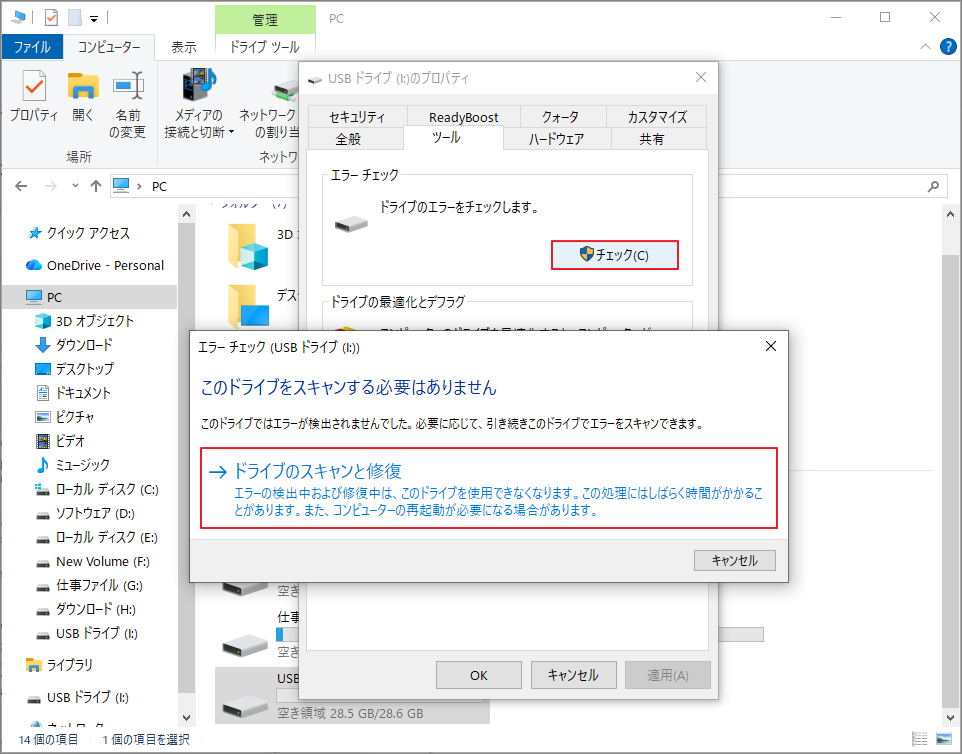Switch to the 表示 ribbon tab
This screenshot has width=962, height=754.
point(183,47)
